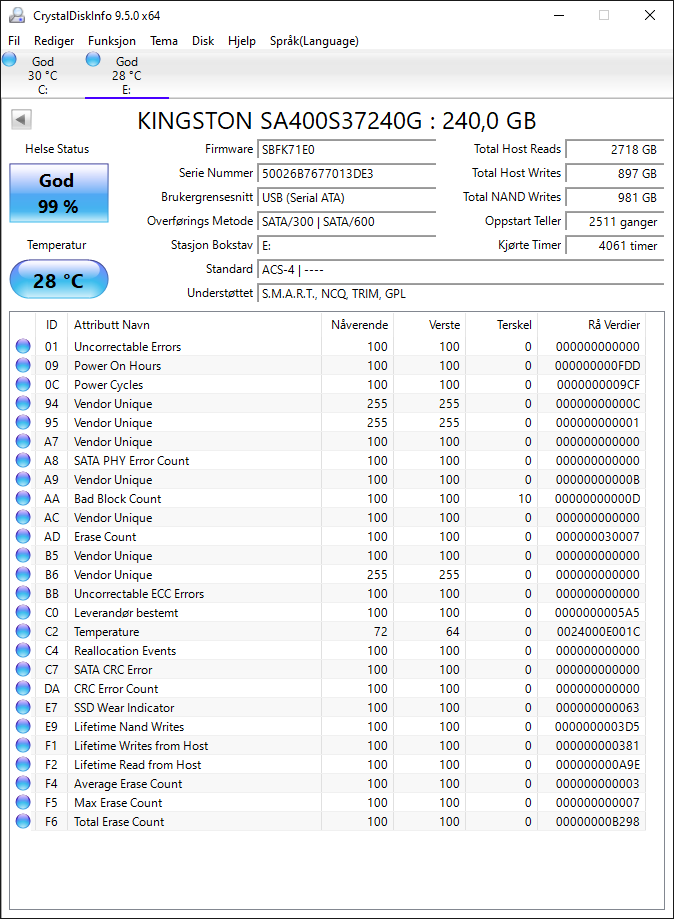
Task: Click the 28 °C temperature button
Action: 59,280
